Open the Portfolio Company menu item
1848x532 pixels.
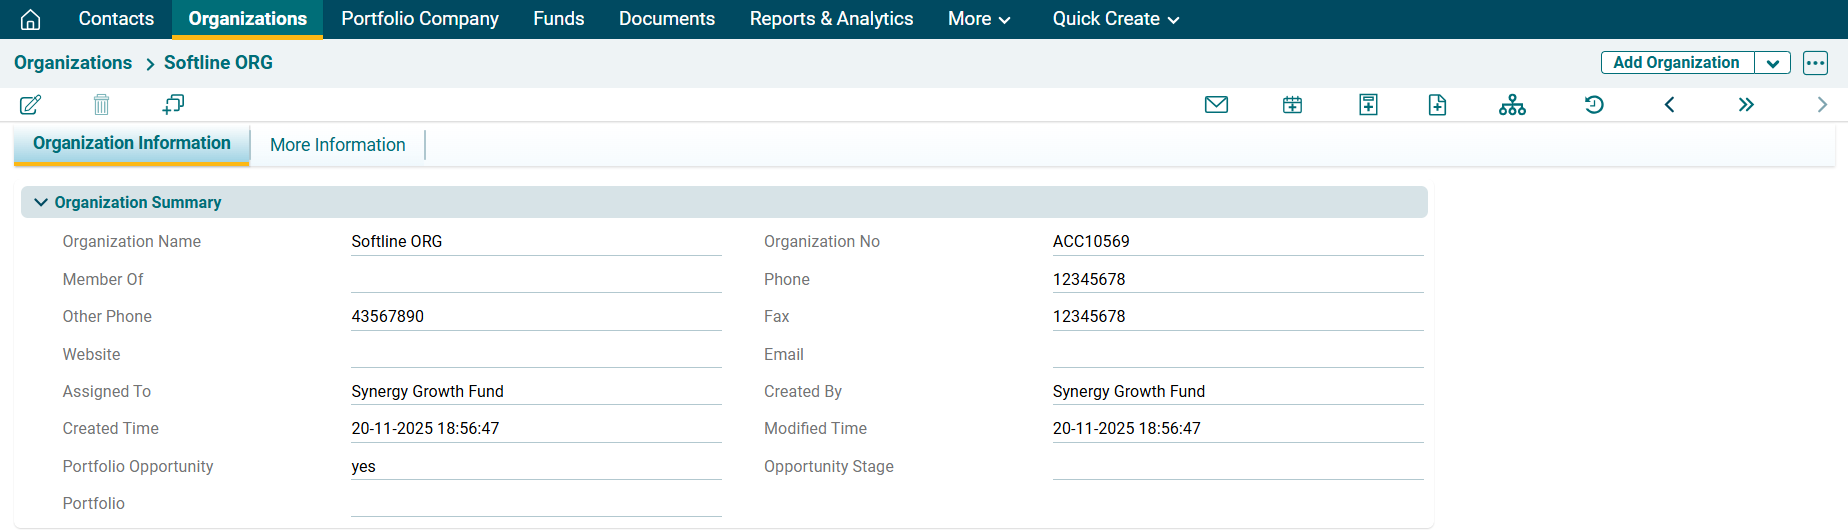tap(420, 19)
